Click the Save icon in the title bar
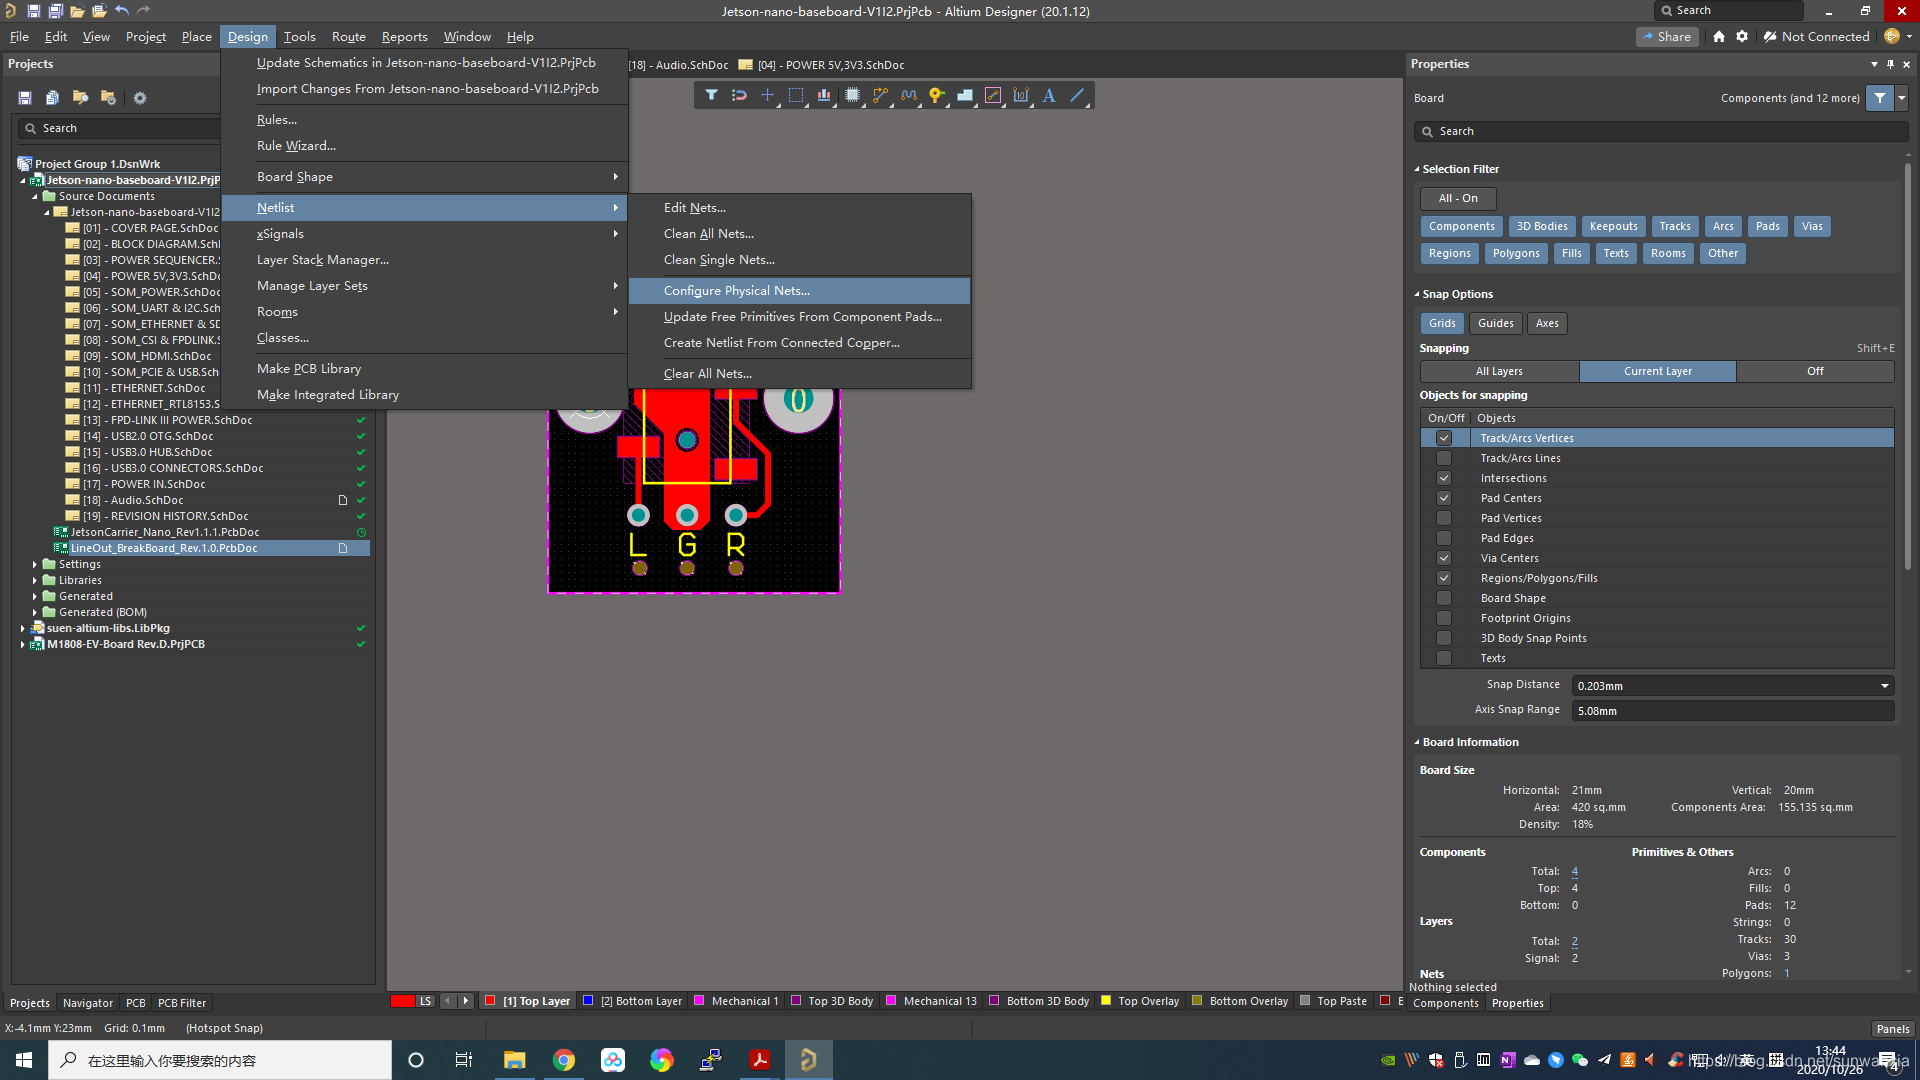Image resolution: width=1920 pixels, height=1080 pixels. point(33,11)
